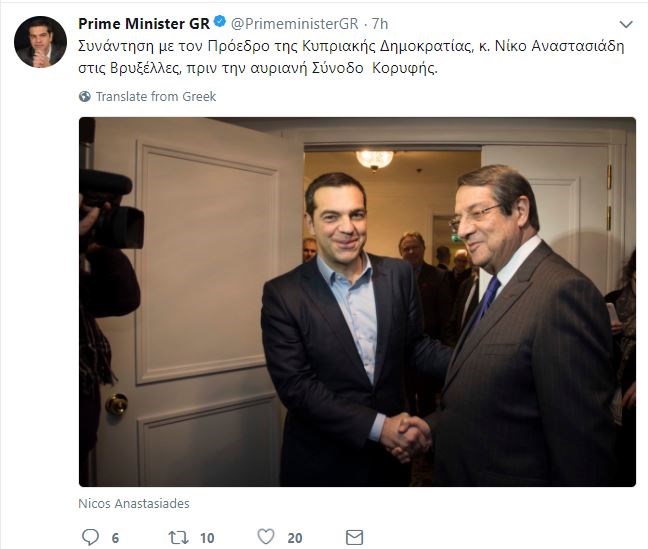The width and height of the screenshot is (648, 549).
Task: Click the reply count of 6
Action: 115,538
